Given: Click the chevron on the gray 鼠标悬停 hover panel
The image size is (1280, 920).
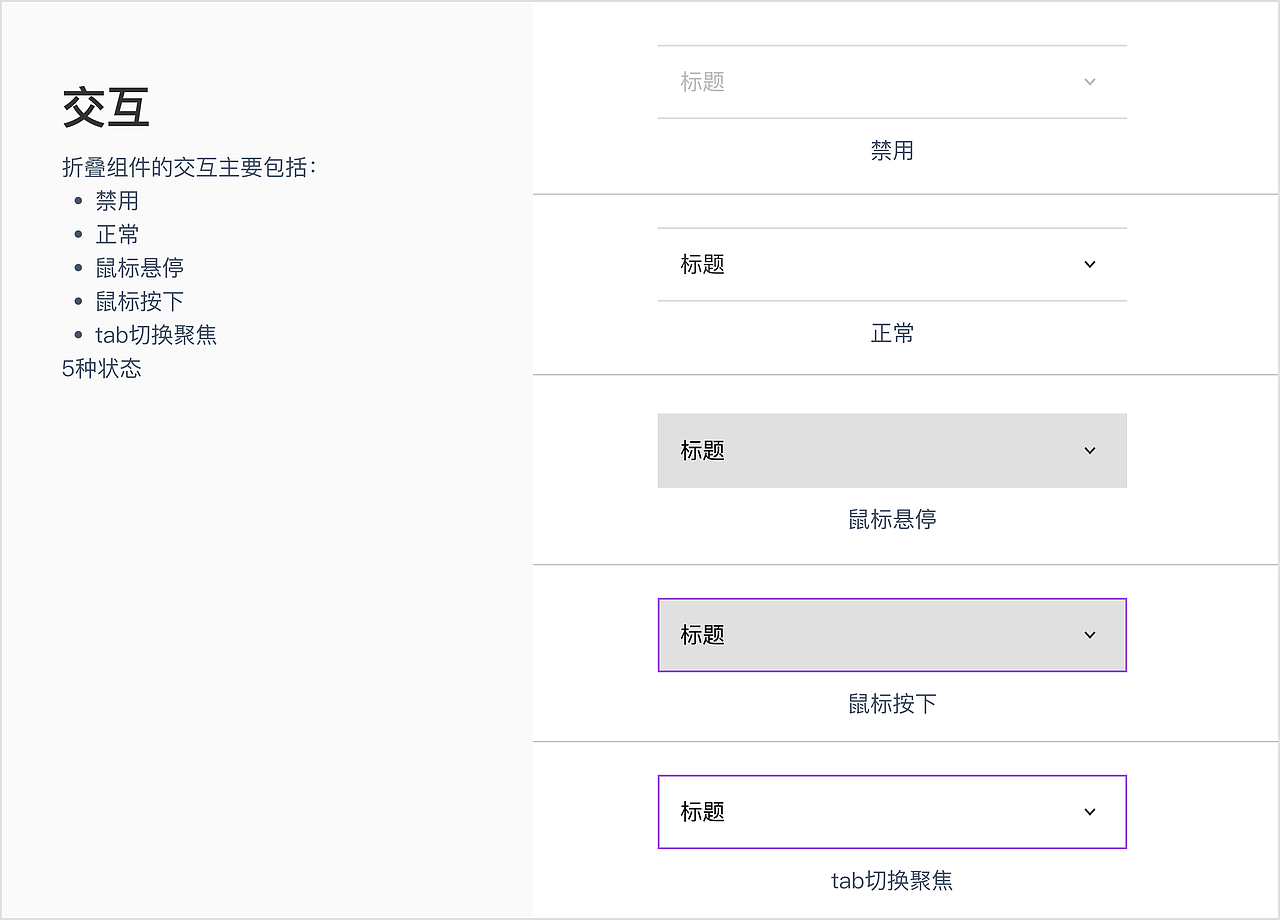Looking at the screenshot, I should point(1089,451).
